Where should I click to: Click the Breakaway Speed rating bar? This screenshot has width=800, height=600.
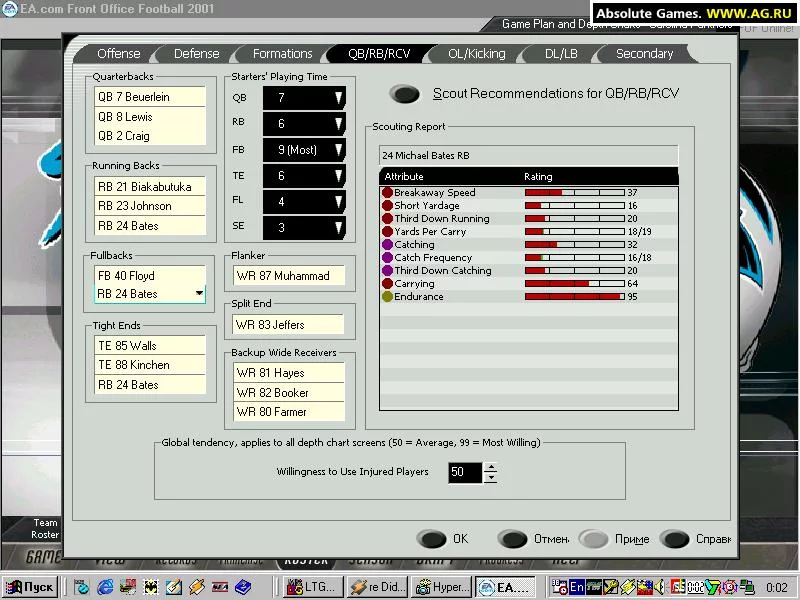coord(574,192)
